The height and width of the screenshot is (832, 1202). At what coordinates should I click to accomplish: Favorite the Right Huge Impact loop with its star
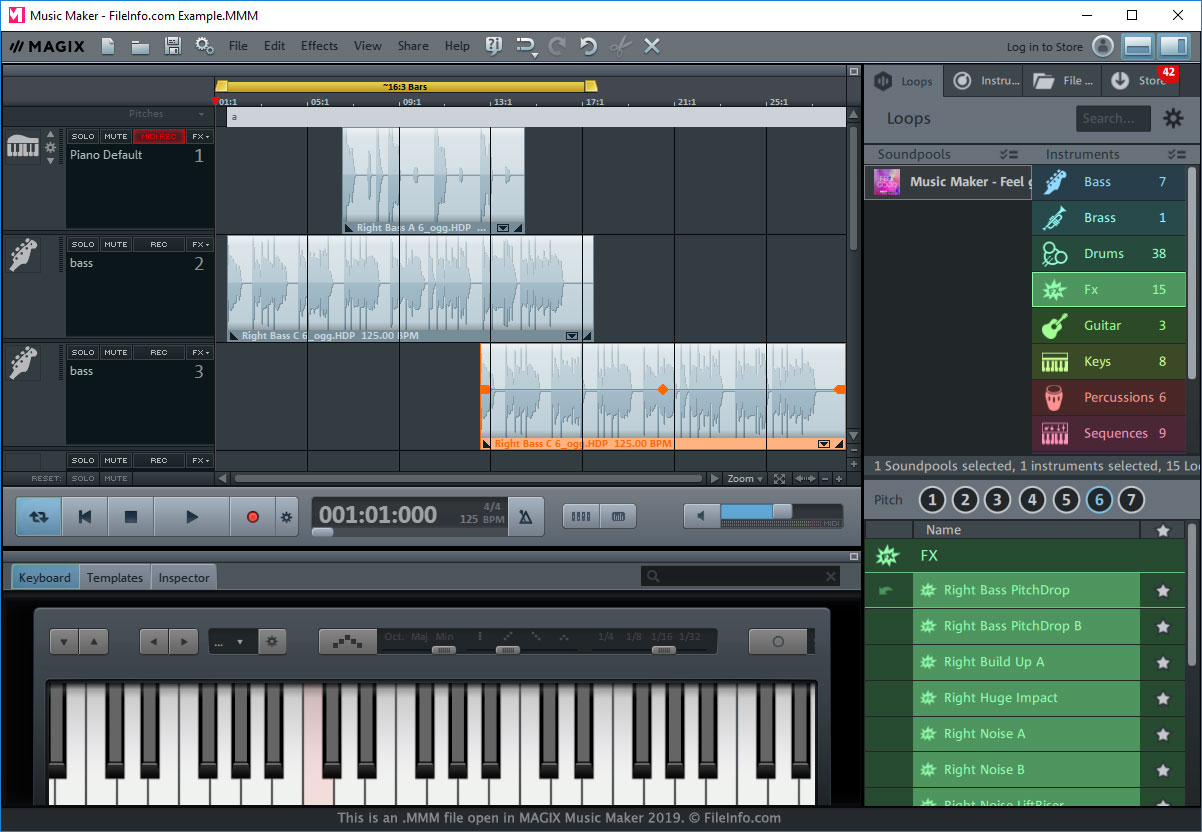pos(1162,699)
